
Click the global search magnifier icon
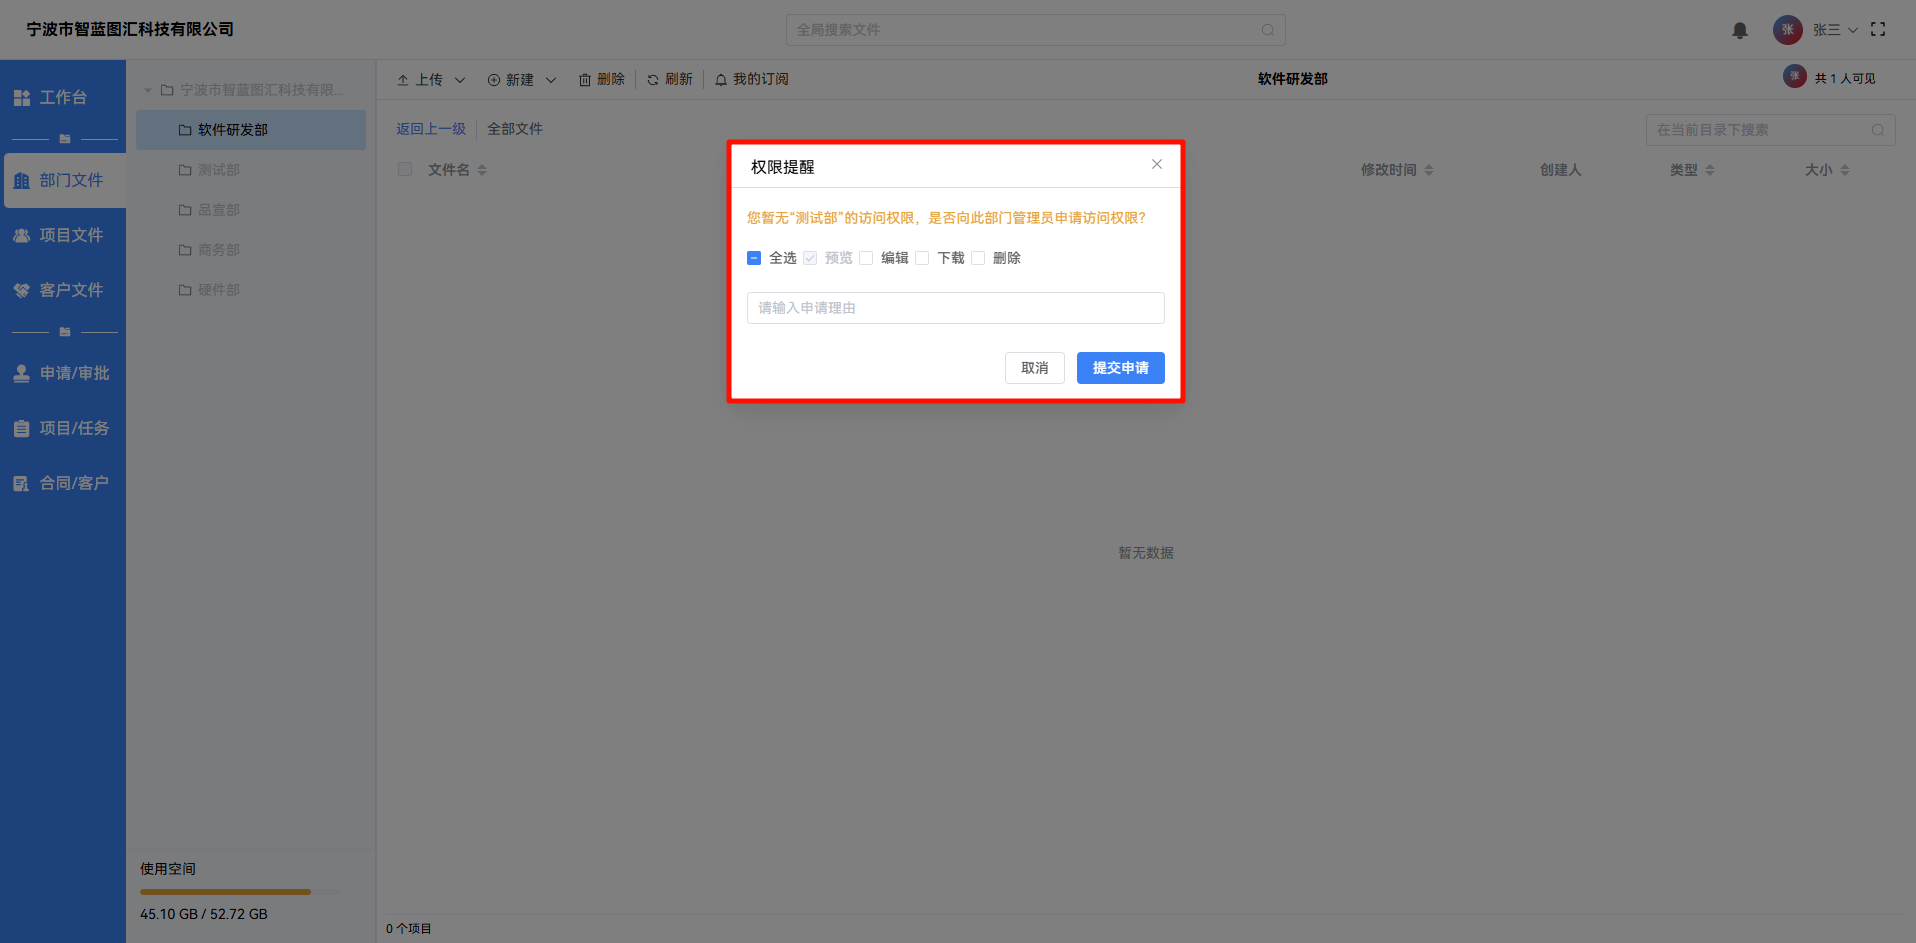1267,30
